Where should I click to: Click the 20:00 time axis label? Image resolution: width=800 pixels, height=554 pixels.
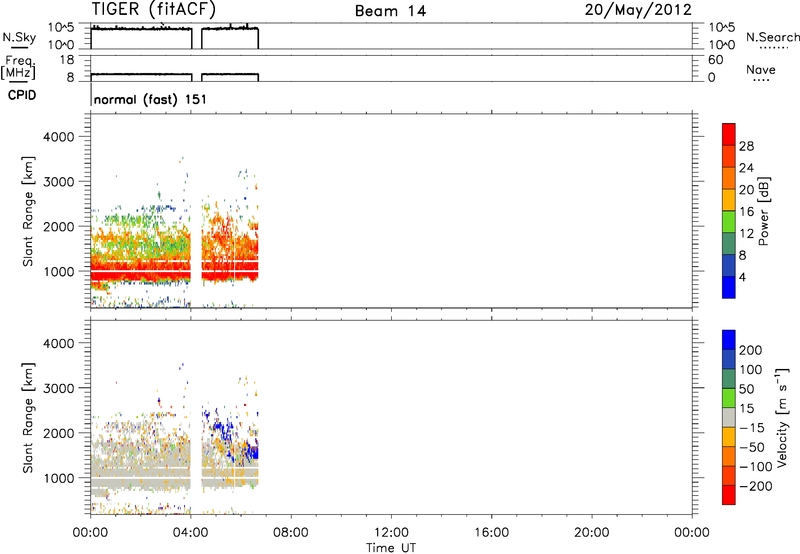(x=591, y=533)
